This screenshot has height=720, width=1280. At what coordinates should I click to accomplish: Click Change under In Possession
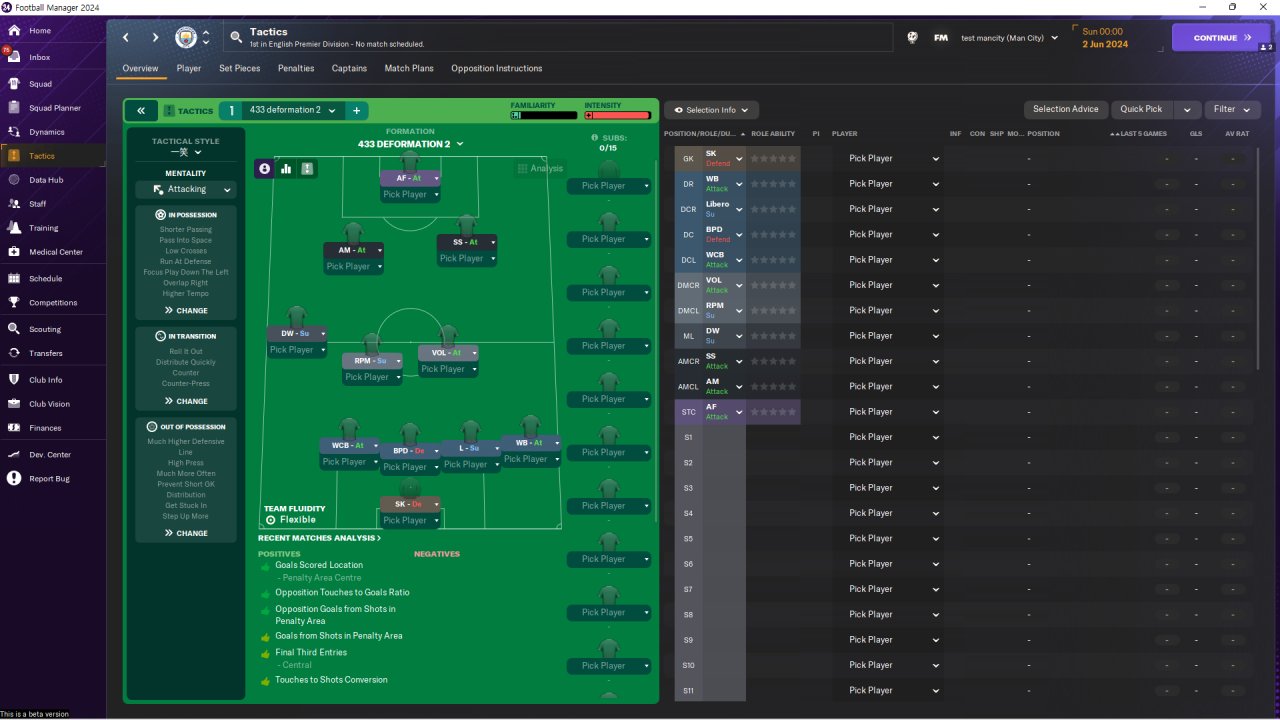(186, 311)
